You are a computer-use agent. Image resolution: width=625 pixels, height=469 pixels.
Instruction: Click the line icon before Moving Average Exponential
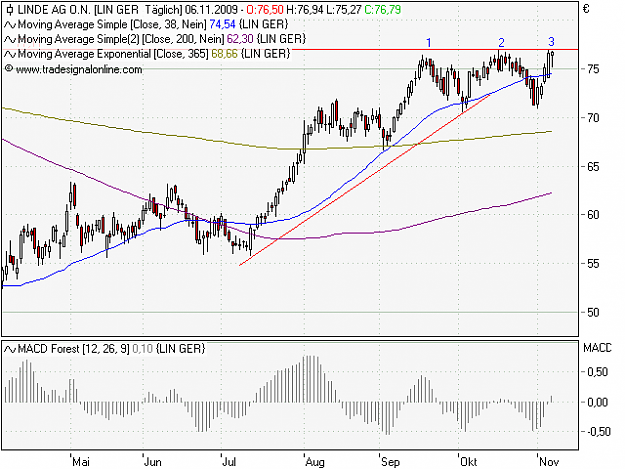[10, 54]
